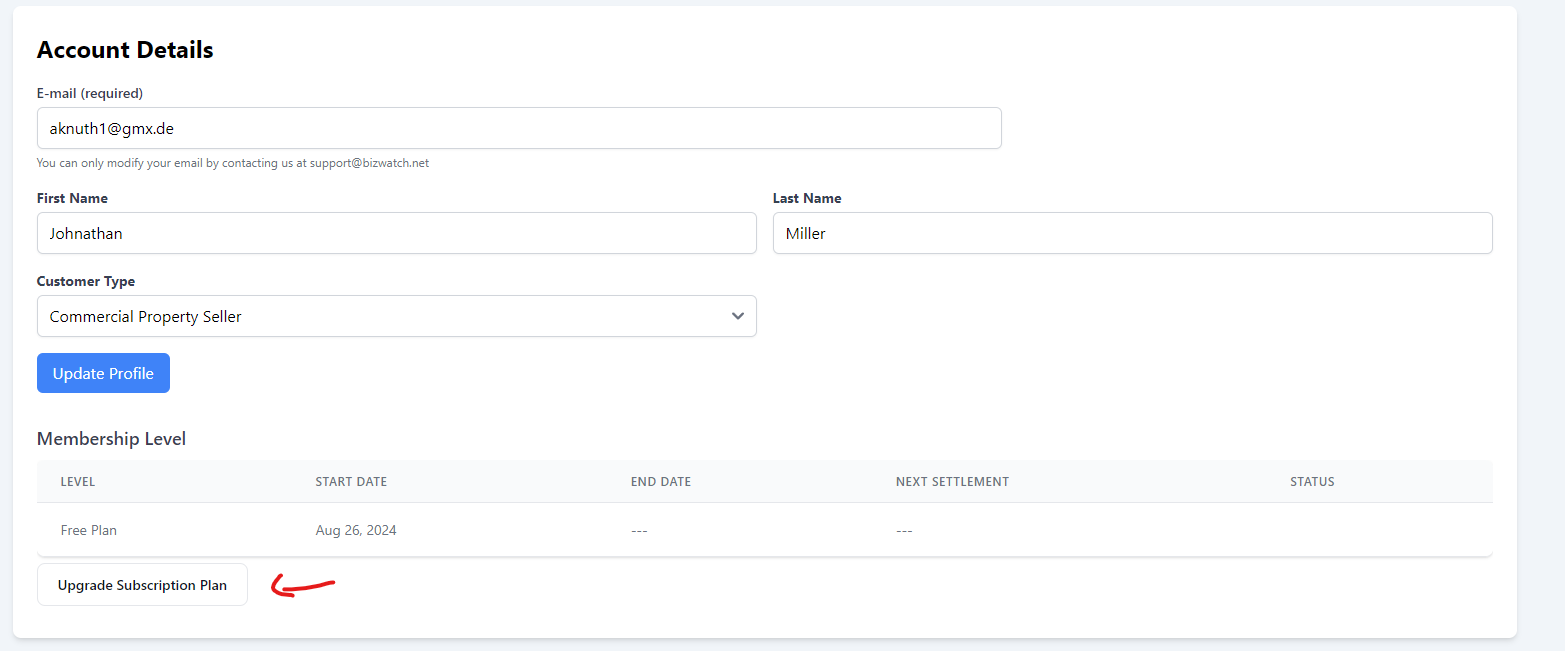Click the support email helper text
Screen dimensions: 1565x651
[233, 163]
